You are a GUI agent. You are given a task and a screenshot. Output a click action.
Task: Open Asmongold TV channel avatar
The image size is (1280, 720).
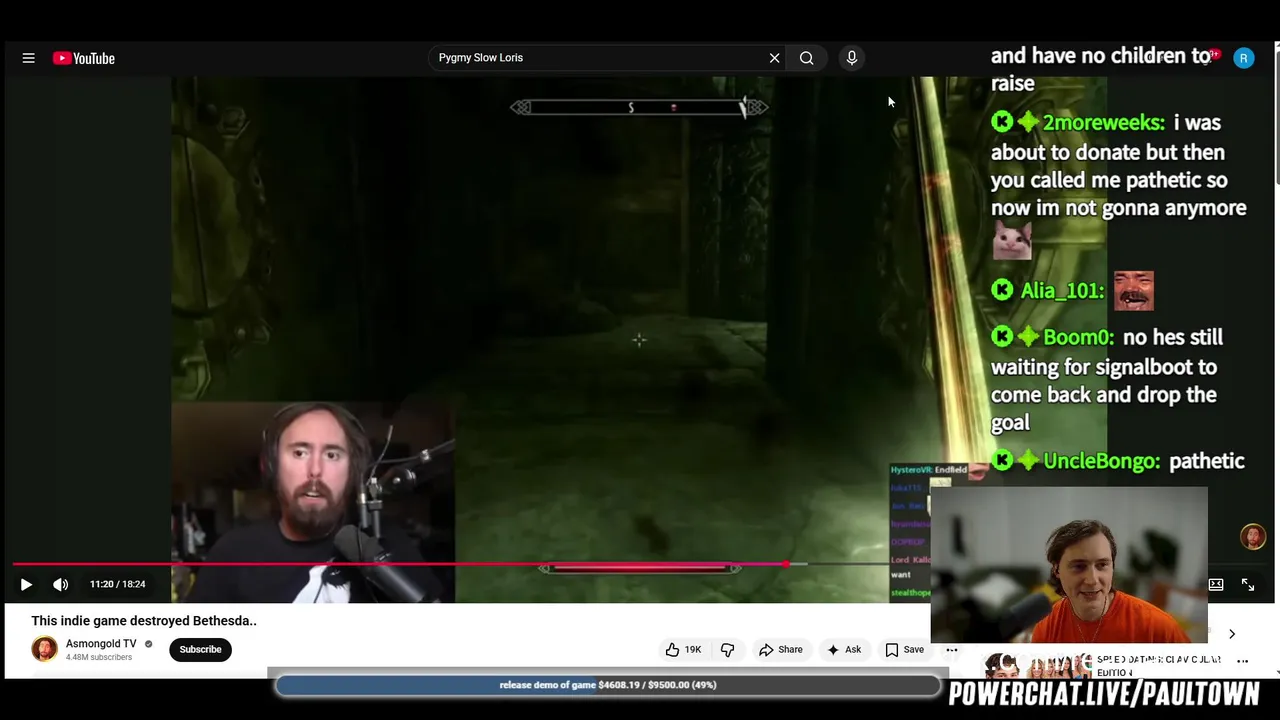(44, 649)
